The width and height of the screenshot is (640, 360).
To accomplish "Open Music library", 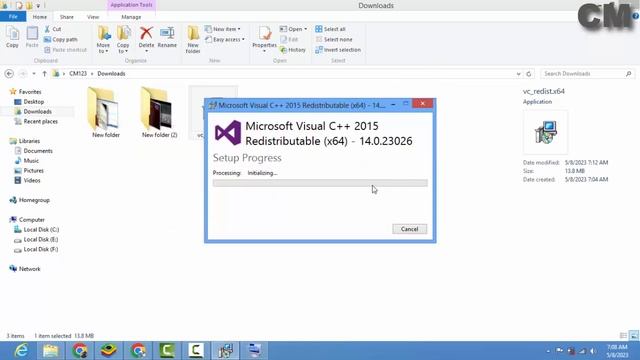I will [x=31, y=161].
